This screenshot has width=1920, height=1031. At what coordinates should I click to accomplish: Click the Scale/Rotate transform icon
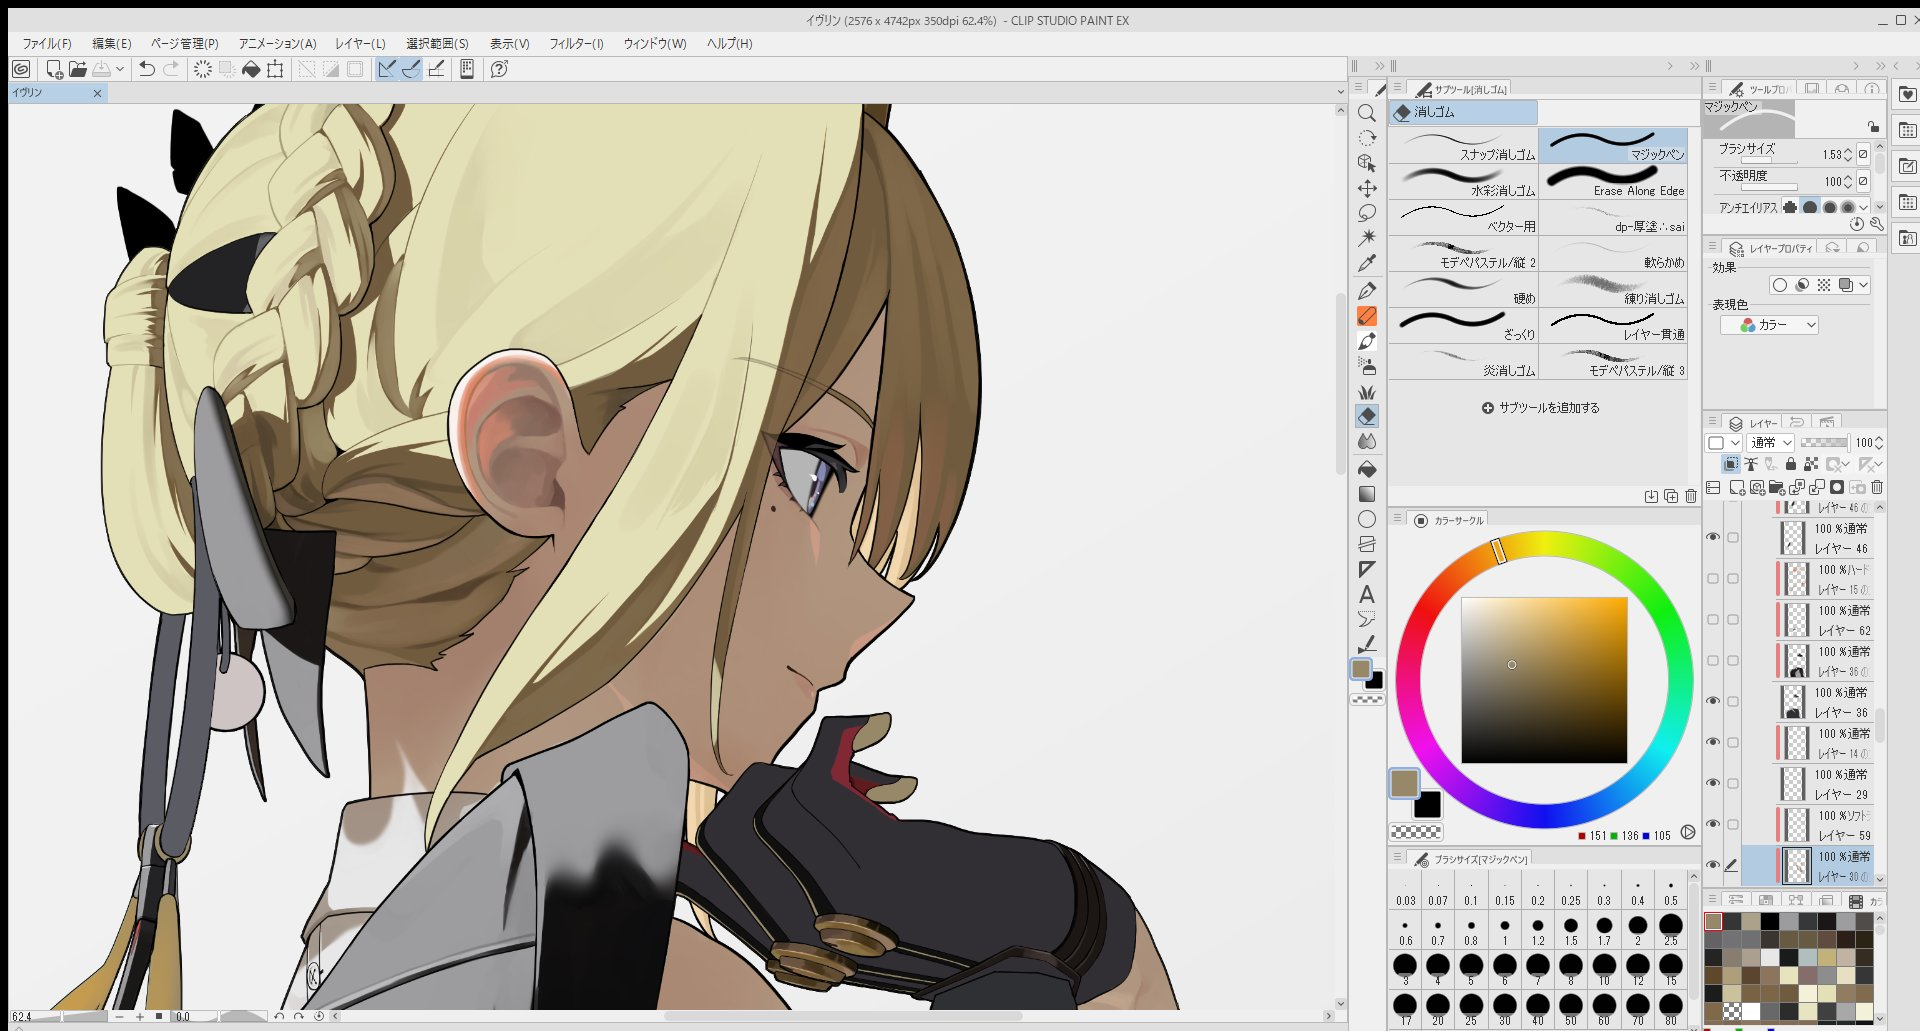pos(275,69)
